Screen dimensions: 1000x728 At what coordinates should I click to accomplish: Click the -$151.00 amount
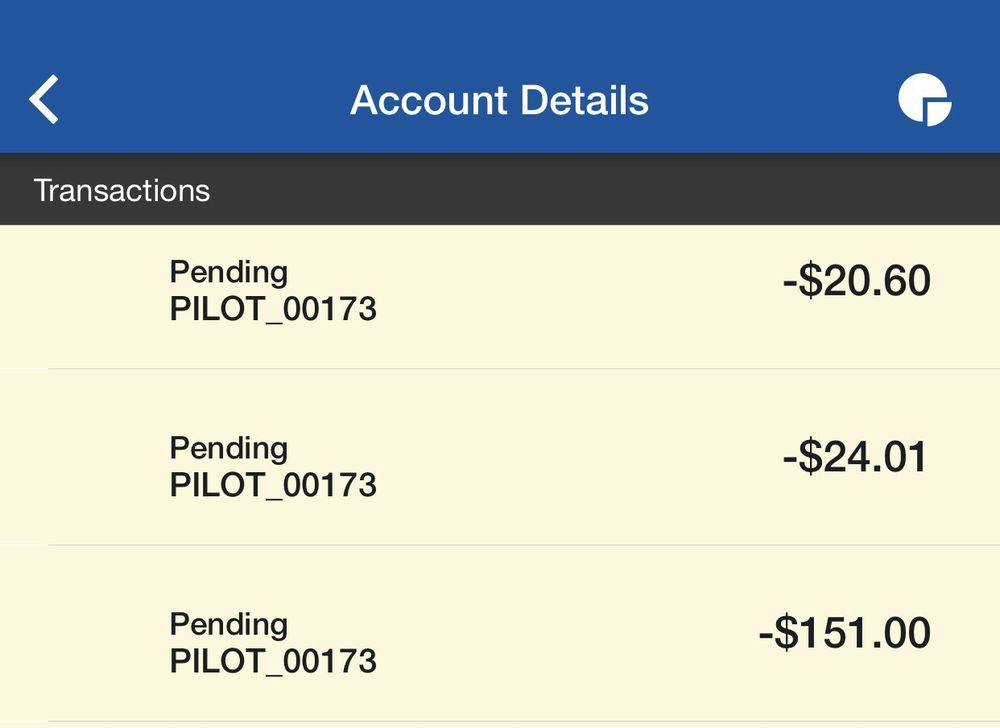844,634
